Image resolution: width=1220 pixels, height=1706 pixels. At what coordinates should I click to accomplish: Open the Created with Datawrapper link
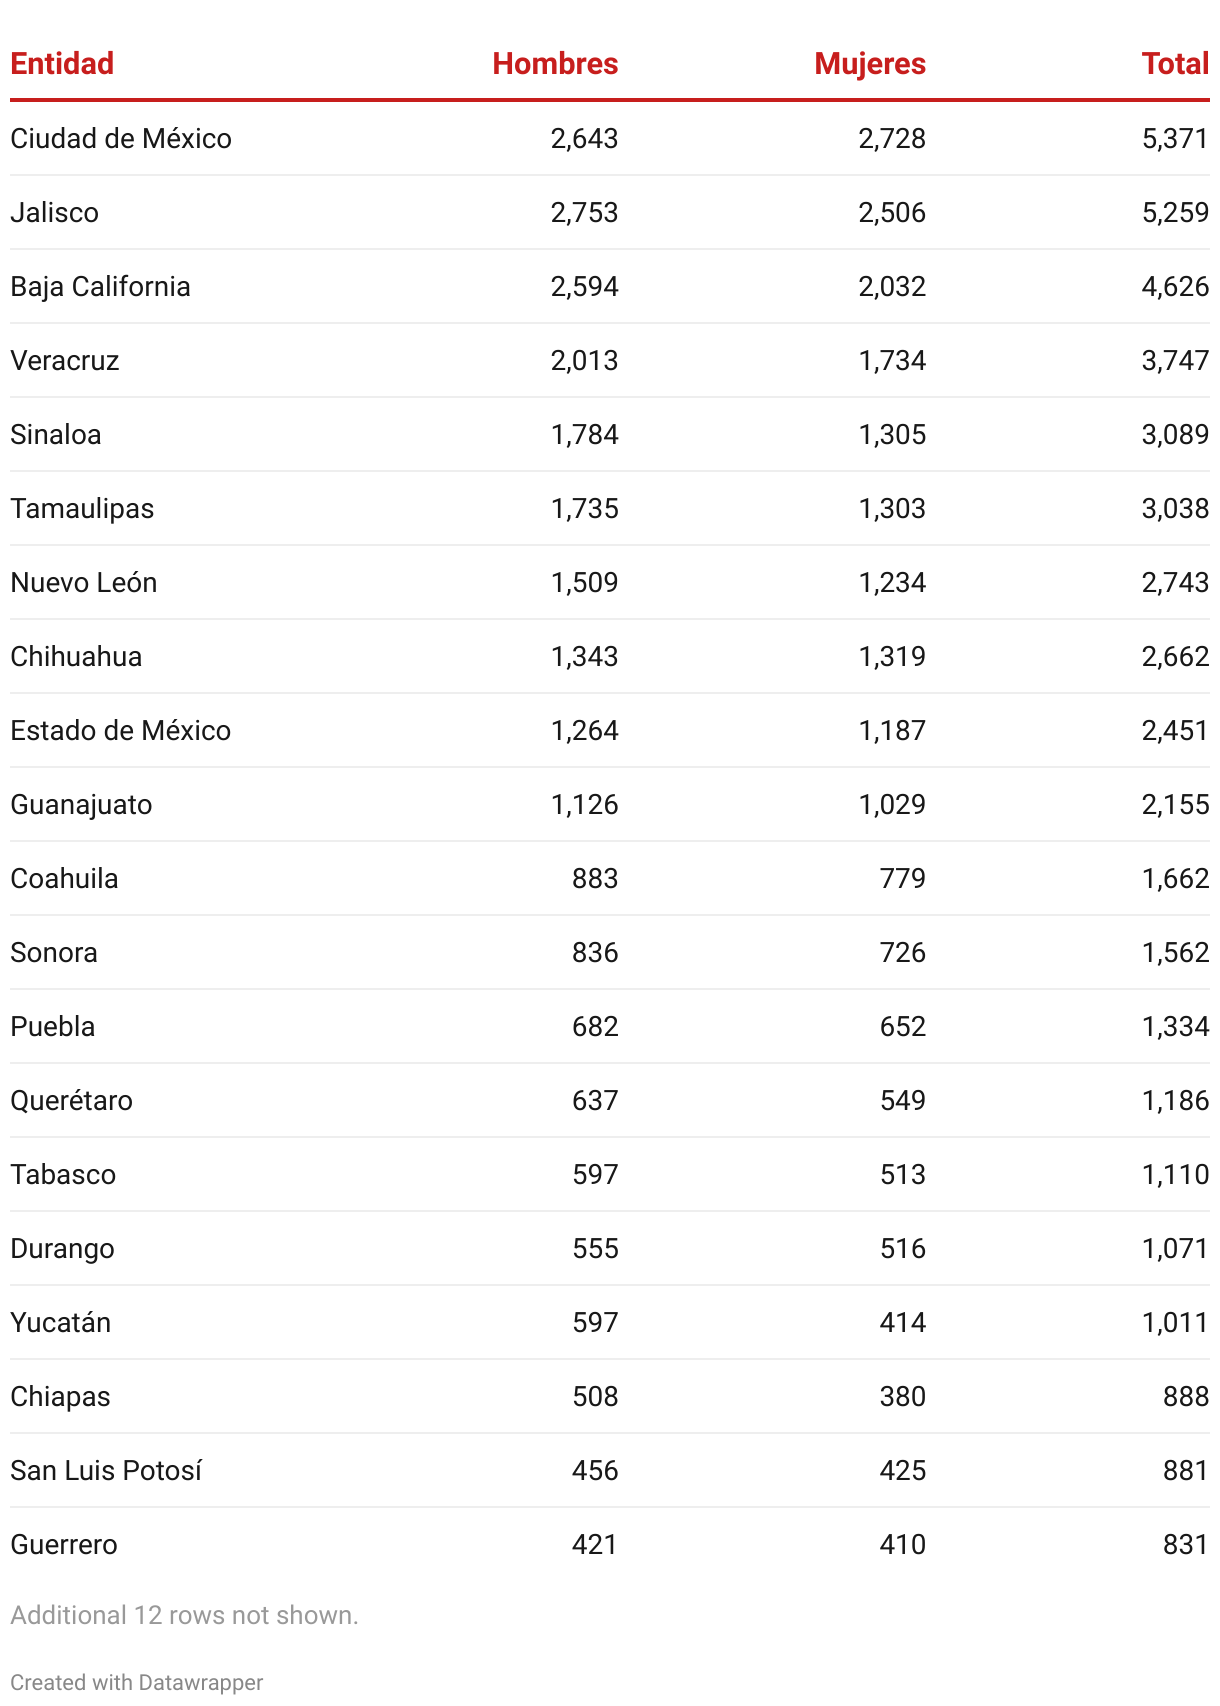(x=137, y=1682)
